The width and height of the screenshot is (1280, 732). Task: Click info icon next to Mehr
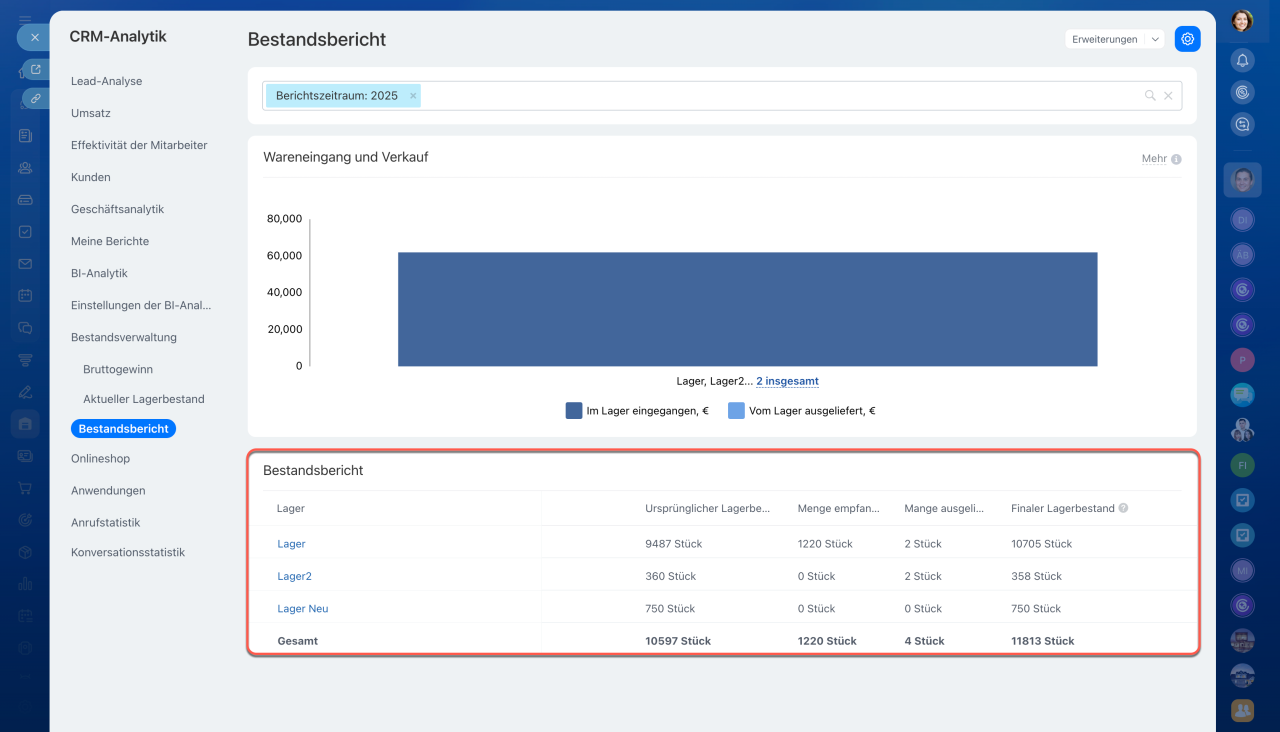(x=1176, y=159)
